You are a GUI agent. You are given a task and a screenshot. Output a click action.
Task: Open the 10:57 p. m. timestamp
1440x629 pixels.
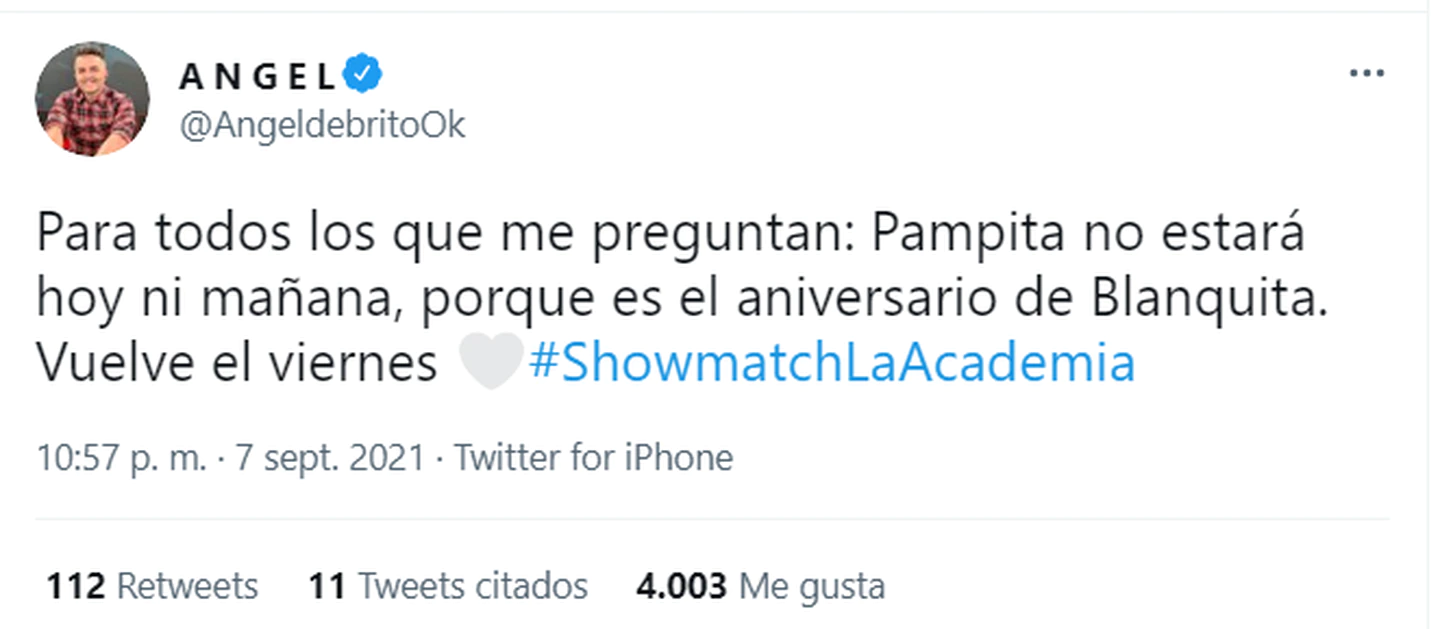(122, 458)
